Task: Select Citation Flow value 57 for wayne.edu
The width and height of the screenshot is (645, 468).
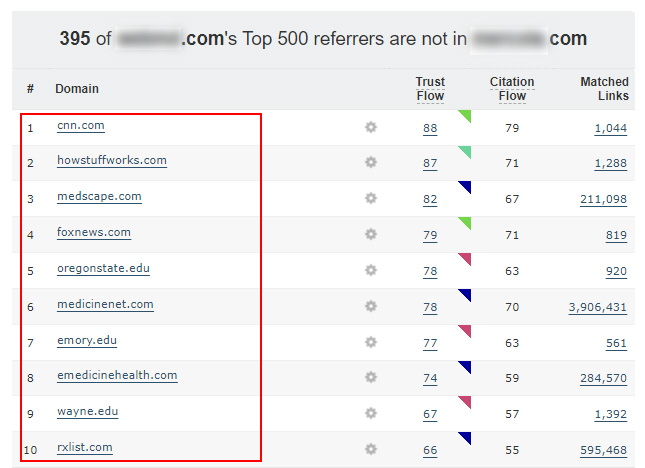Action: 512,414
